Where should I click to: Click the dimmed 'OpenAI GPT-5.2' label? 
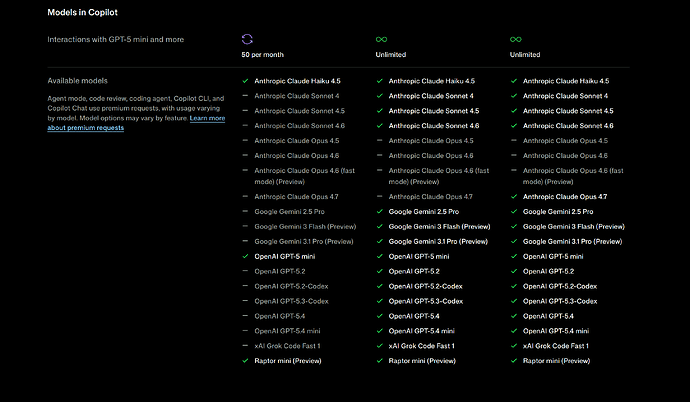pos(279,271)
